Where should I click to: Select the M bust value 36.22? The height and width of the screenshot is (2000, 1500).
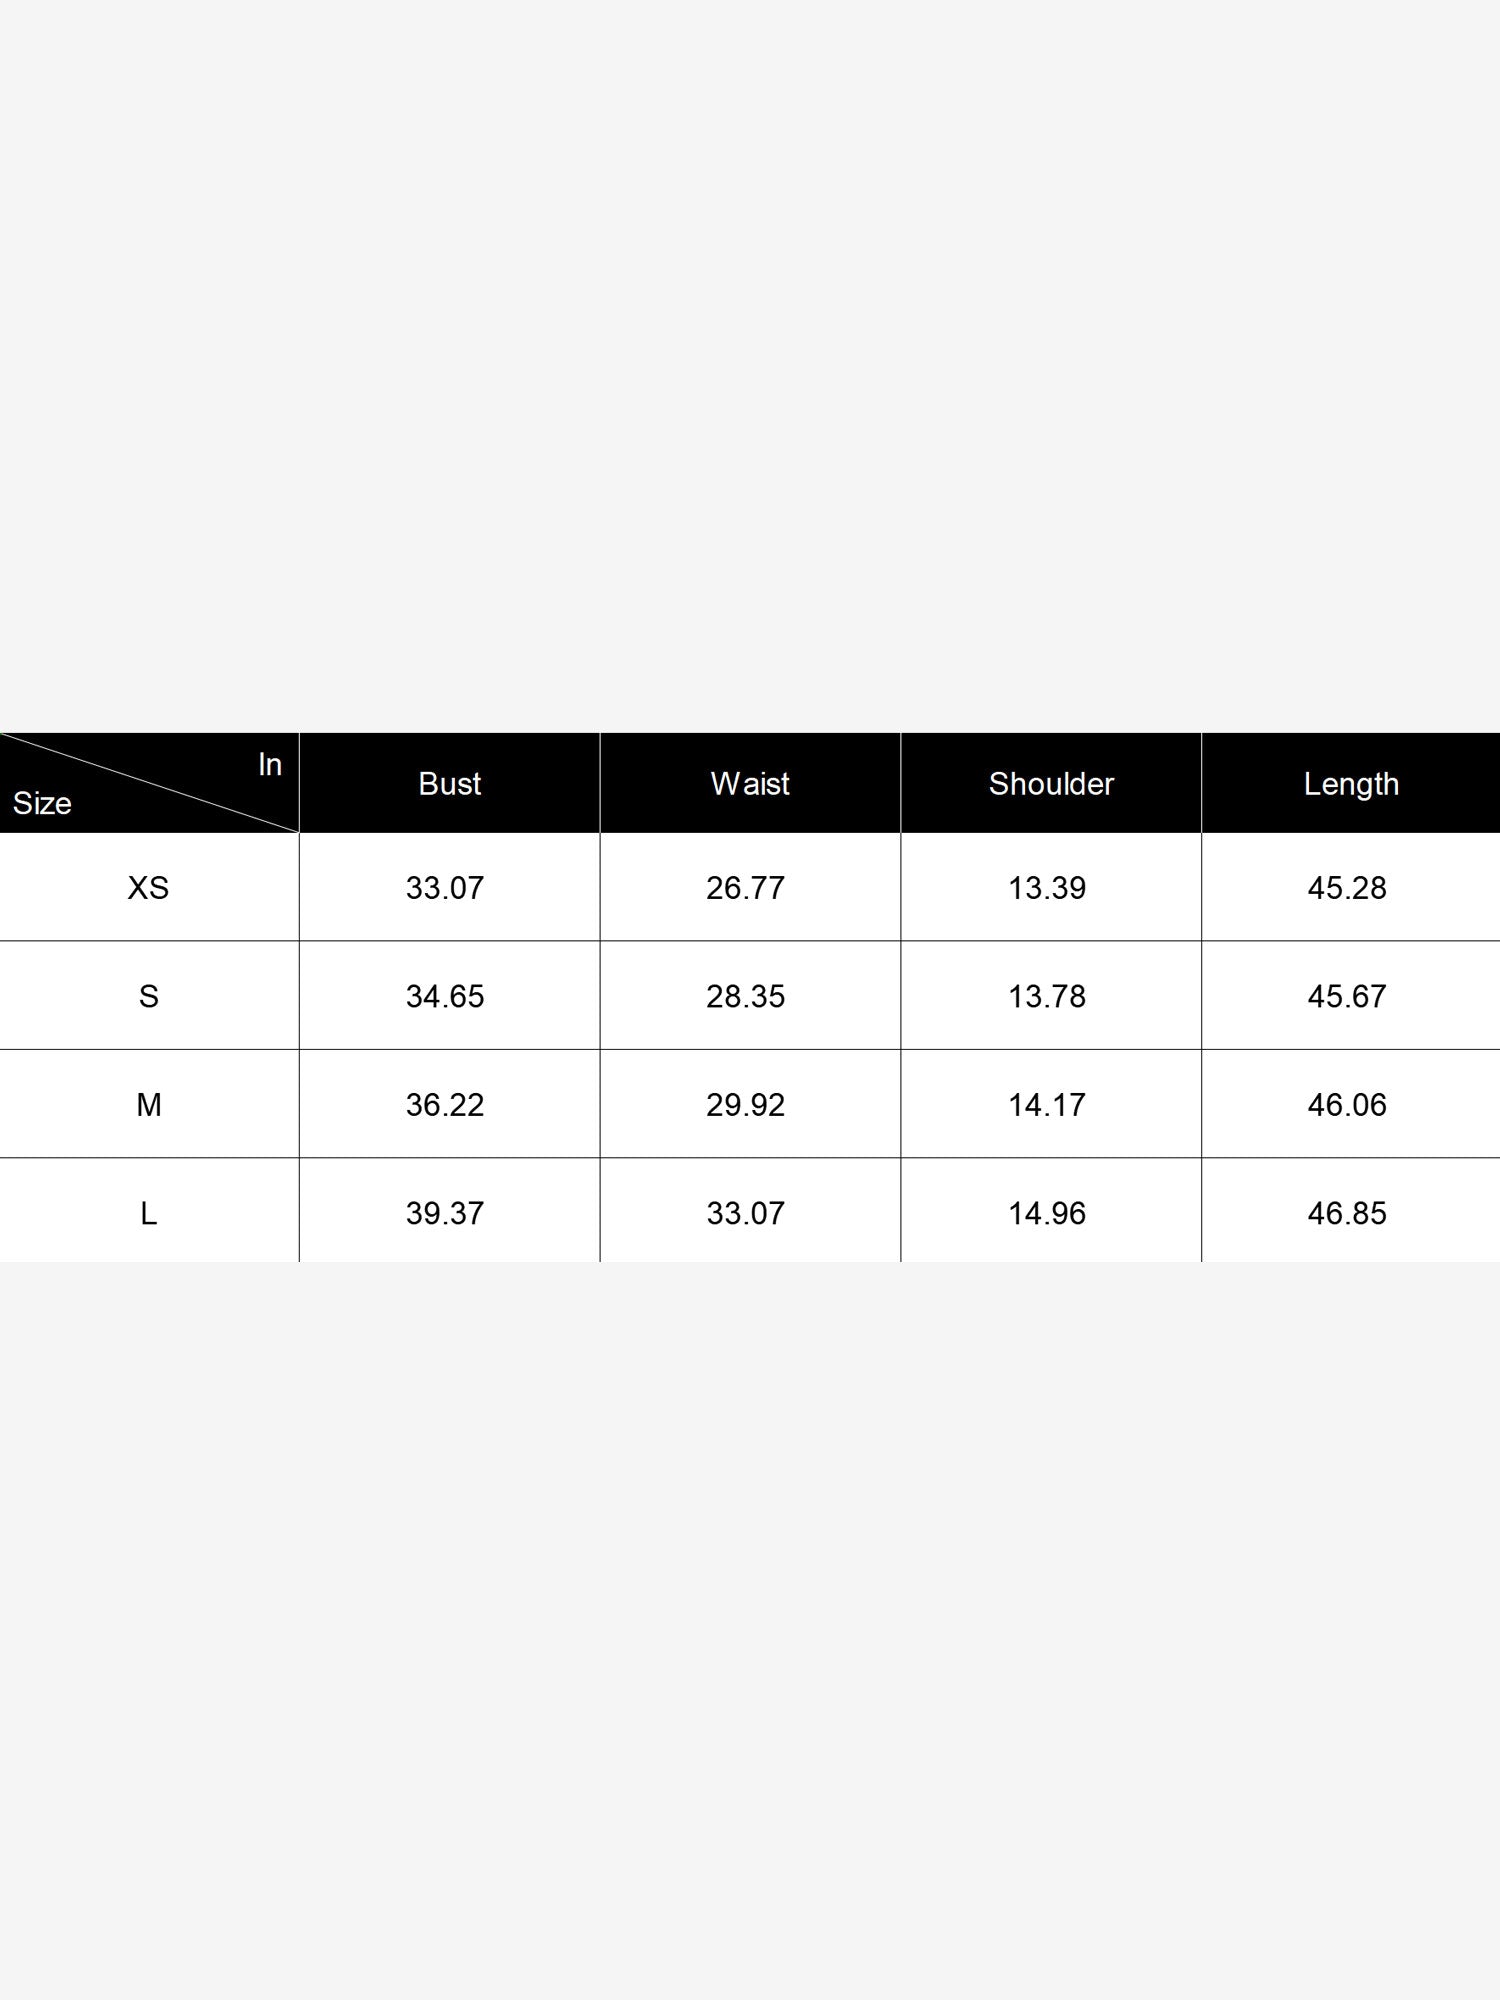pos(445,1105)
